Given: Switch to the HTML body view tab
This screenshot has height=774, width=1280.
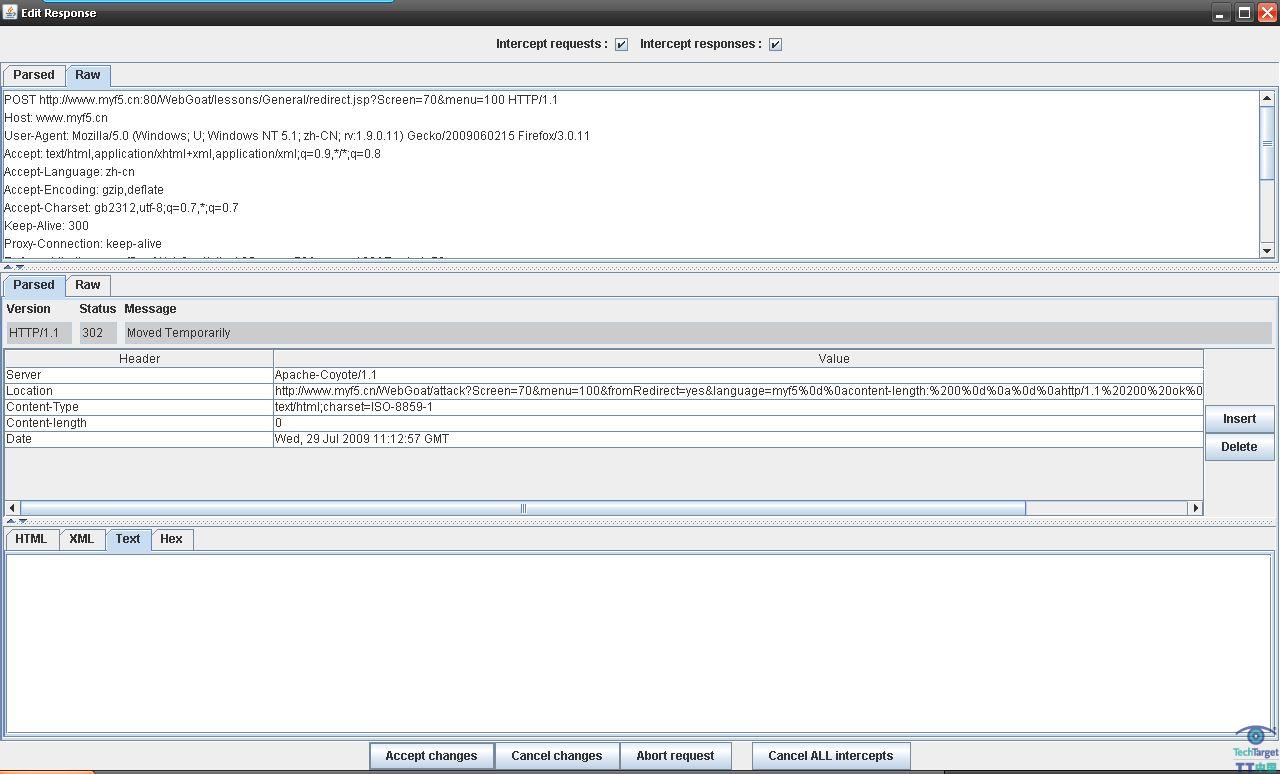Looking at the screenshot, I should (x=31, y=539).
